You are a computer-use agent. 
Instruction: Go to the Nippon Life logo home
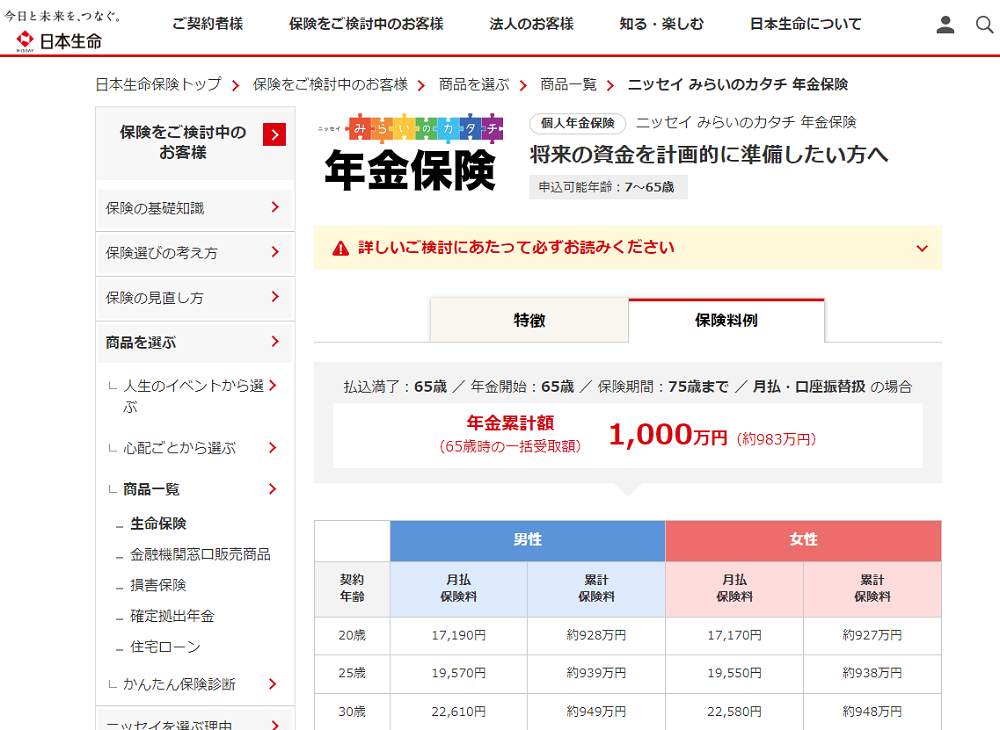pos(59,41)
